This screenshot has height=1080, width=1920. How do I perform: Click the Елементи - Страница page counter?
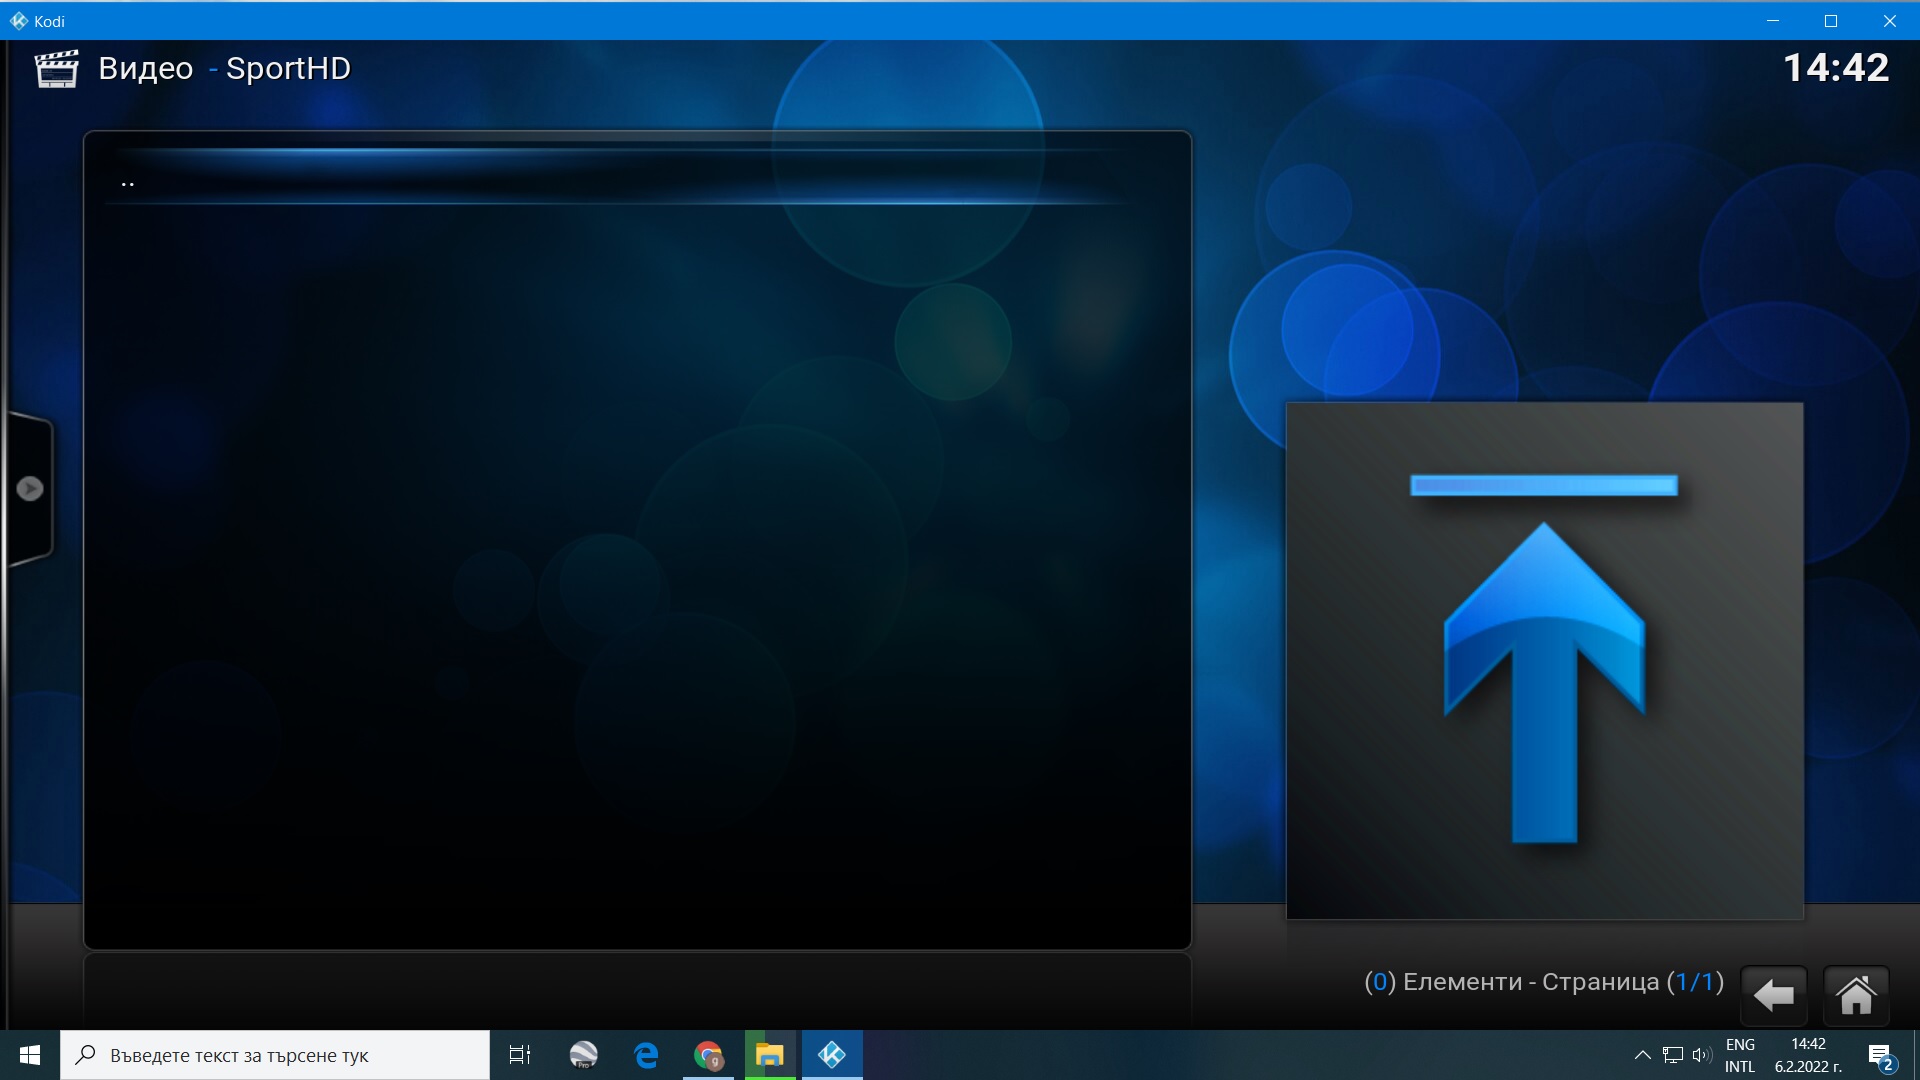point(1544,982)
